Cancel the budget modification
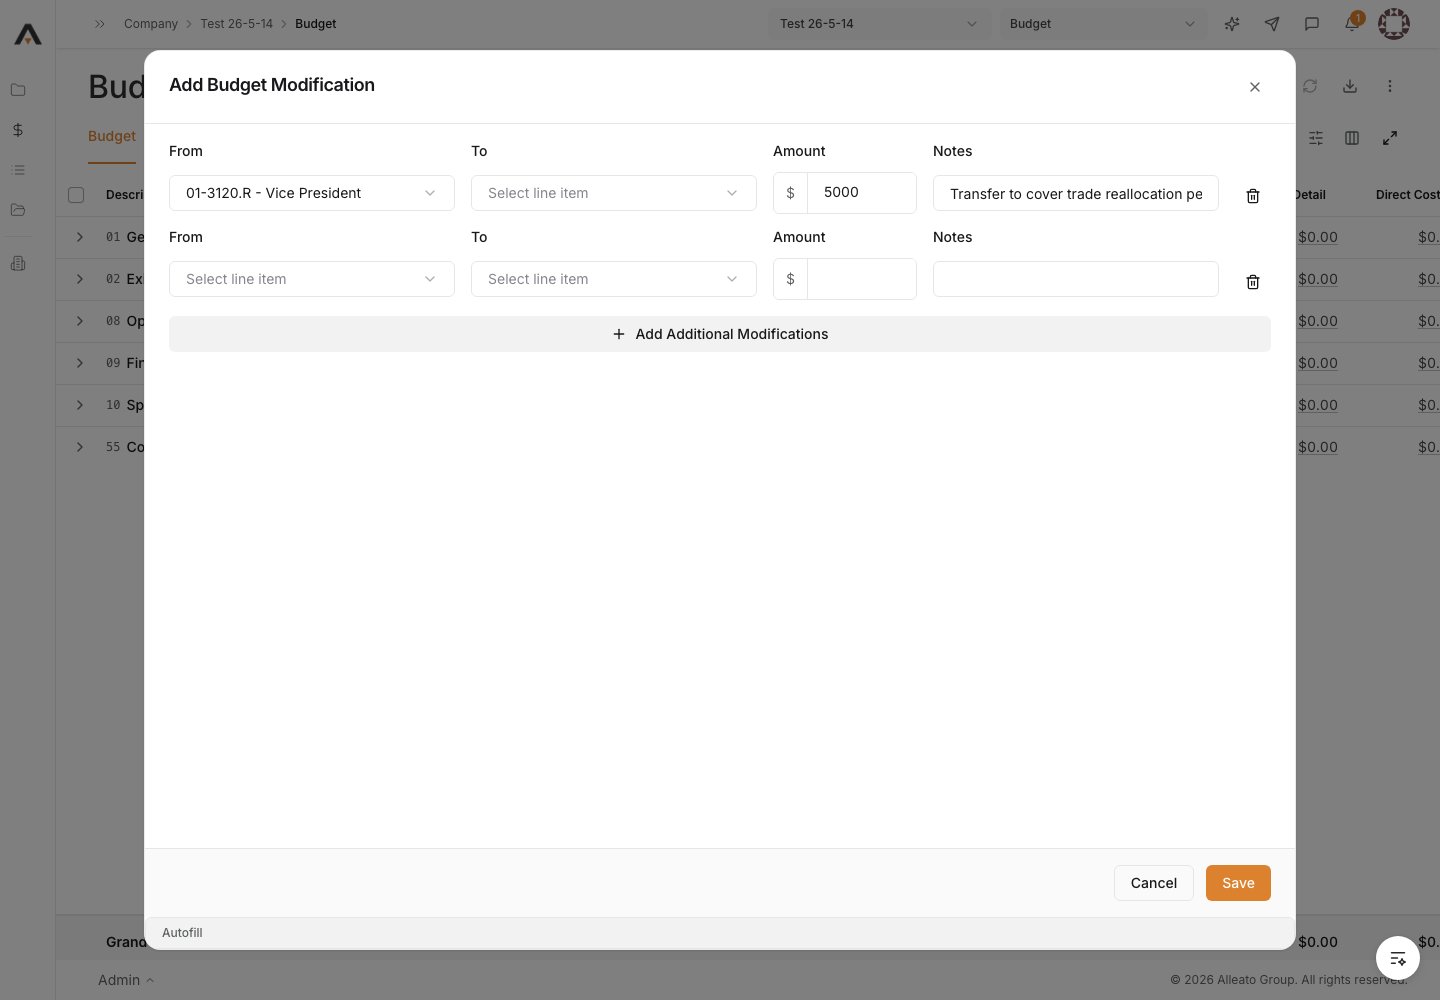Viewport: 1440px width, 1000px height. point(1154,883)
